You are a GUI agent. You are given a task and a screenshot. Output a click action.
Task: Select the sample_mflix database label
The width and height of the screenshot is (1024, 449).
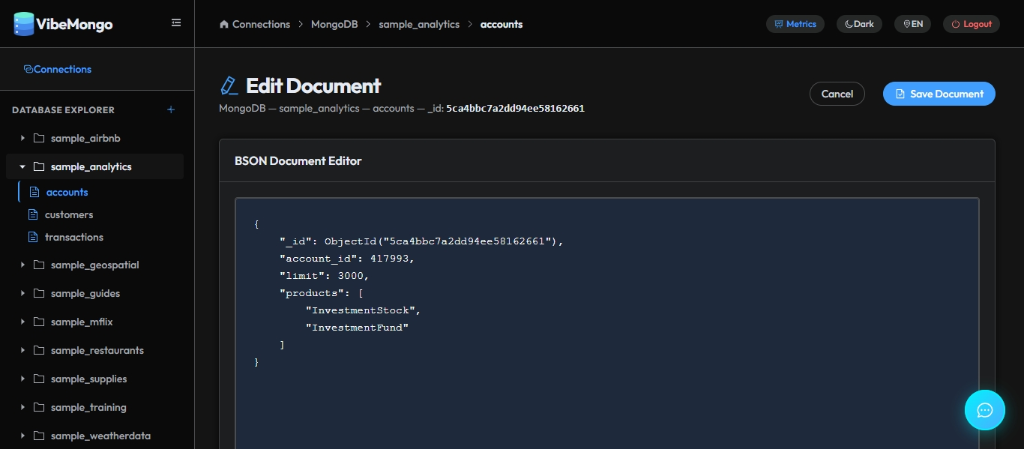[82, 322]
